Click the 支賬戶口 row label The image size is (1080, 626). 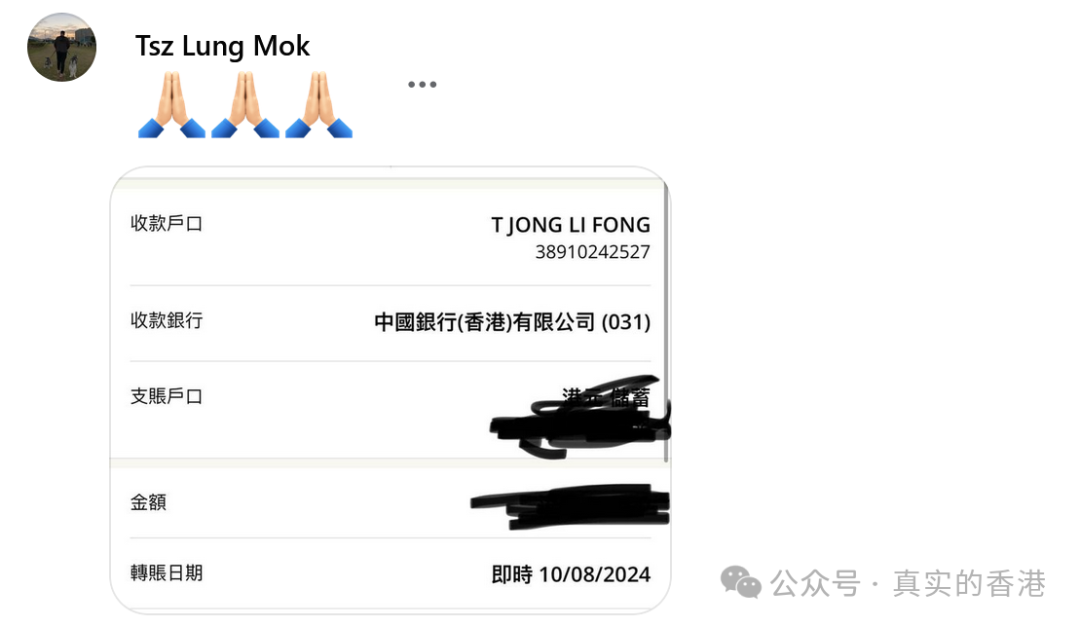(167, 396)
